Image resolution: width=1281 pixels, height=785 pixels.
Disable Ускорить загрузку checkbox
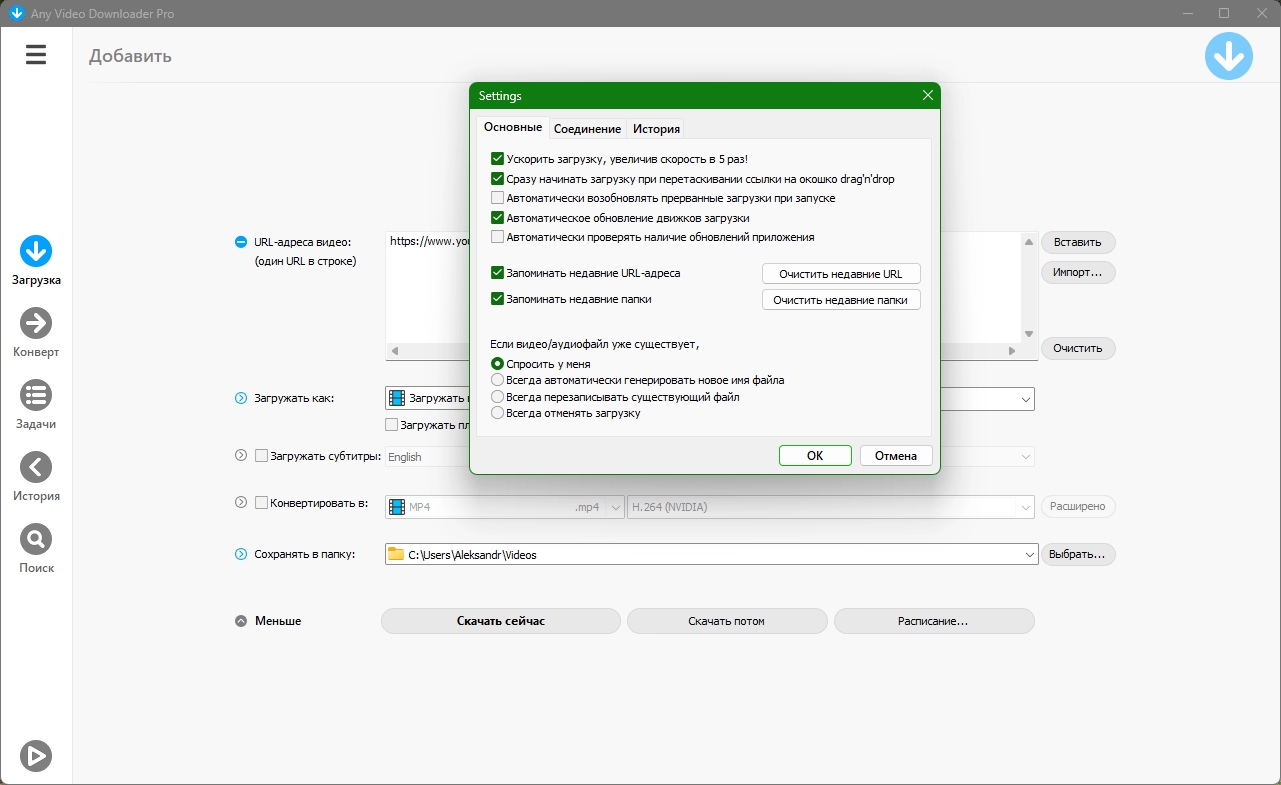point(497,159)
